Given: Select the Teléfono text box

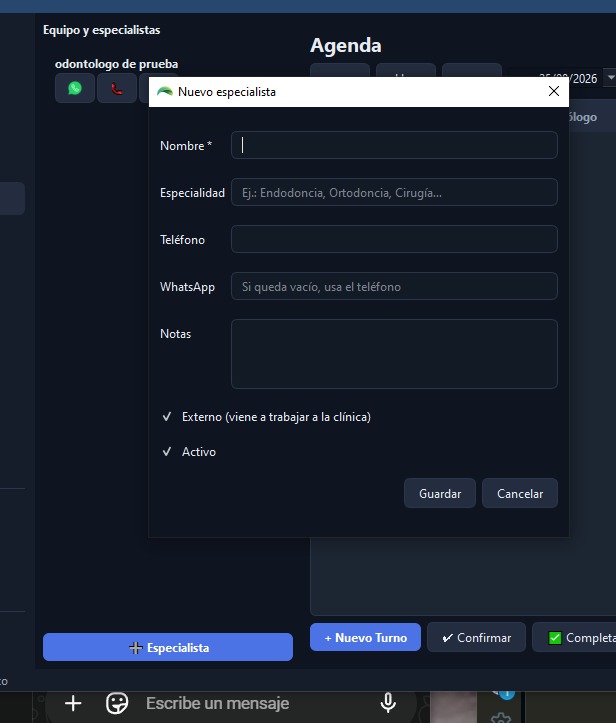Looking at the screenshot, I should coord(394,239).
